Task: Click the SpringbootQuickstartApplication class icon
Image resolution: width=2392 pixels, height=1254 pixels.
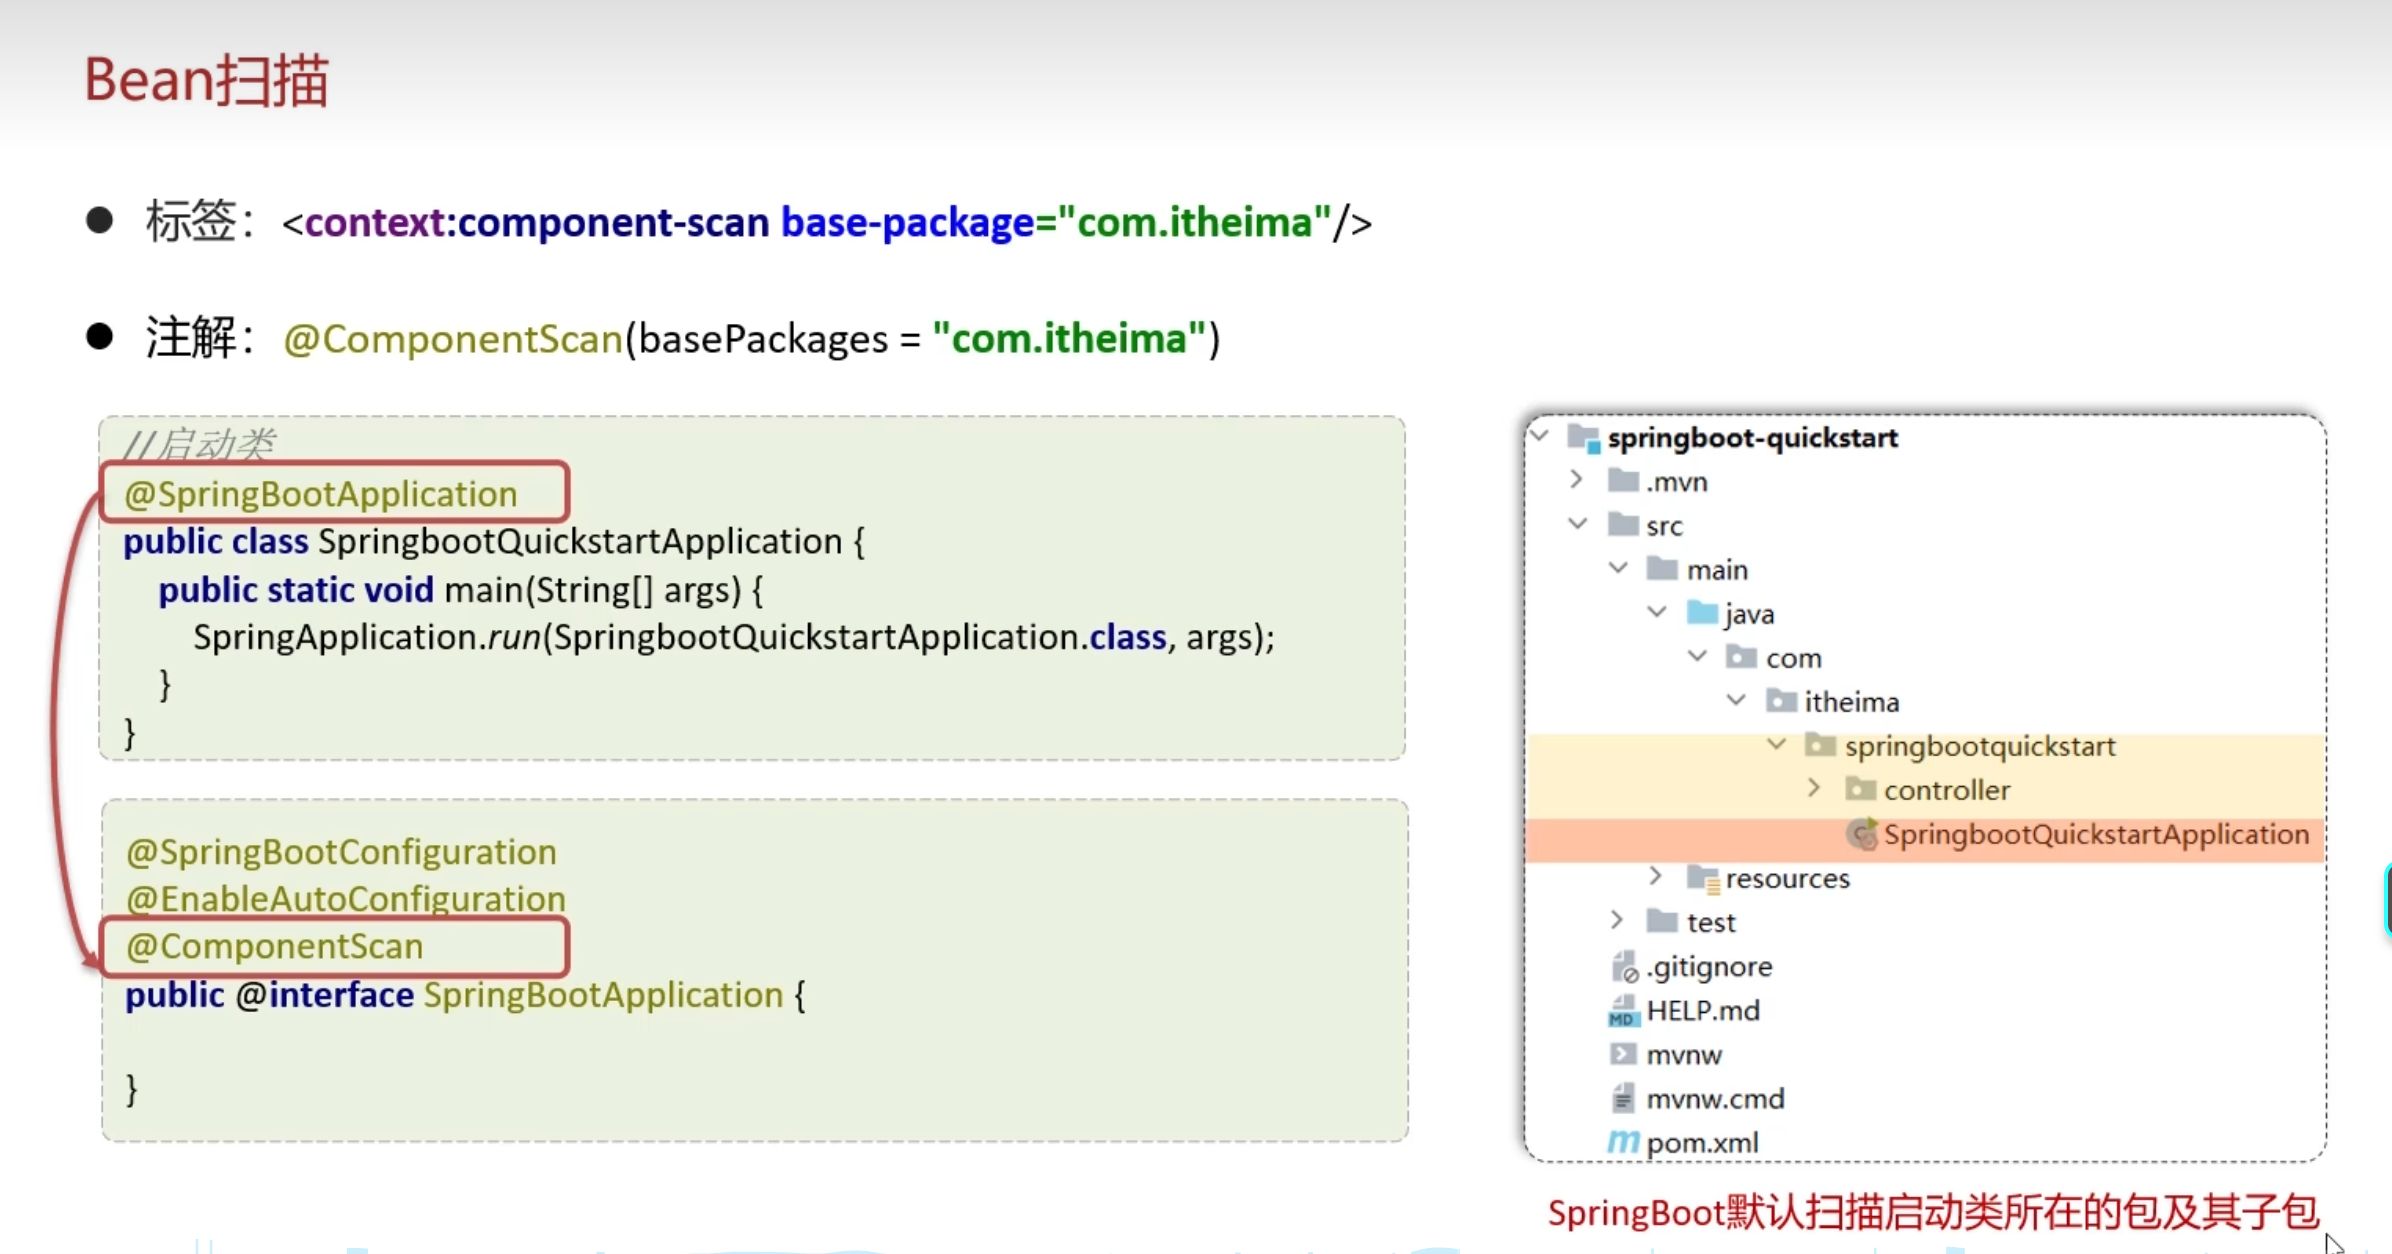Action: point(1861,834)
